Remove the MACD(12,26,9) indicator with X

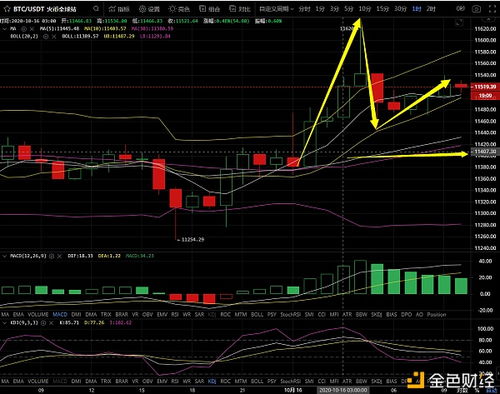[59, 256]
